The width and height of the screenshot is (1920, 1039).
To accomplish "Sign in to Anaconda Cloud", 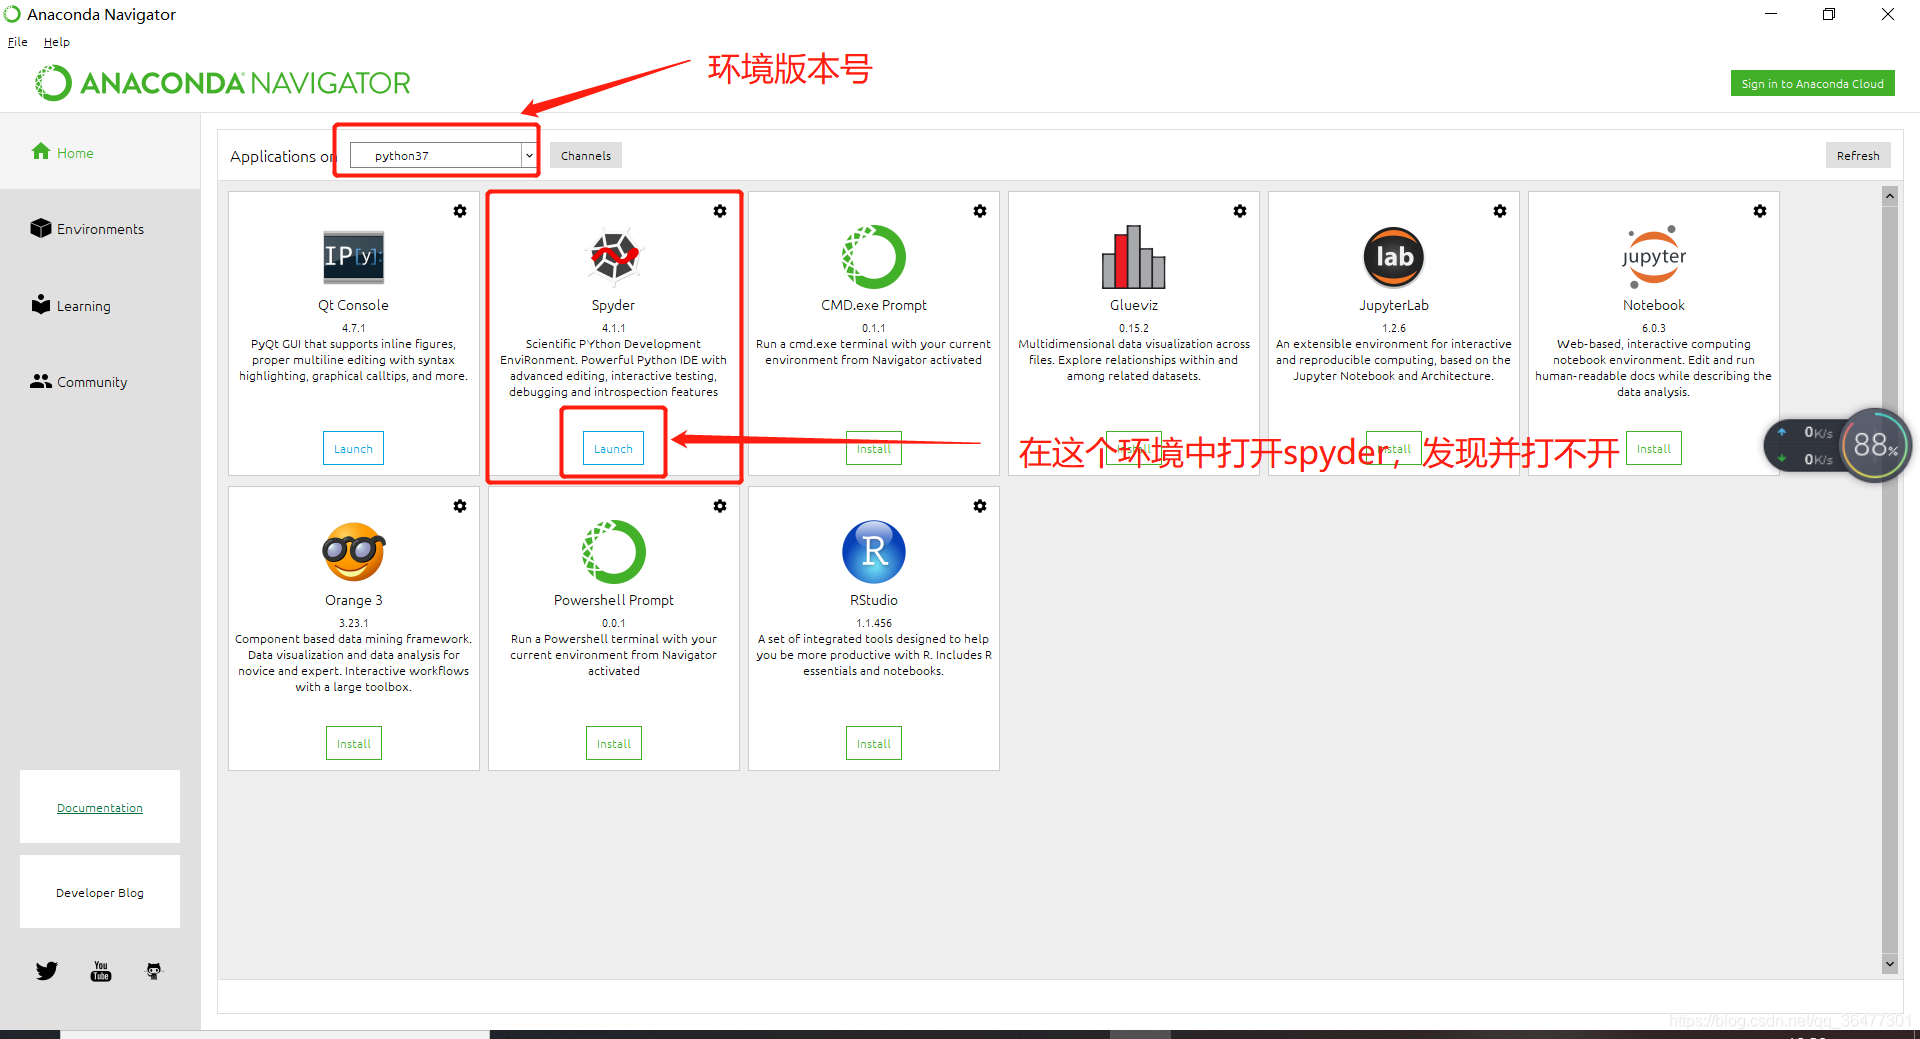I will [x=1812, y=84].
